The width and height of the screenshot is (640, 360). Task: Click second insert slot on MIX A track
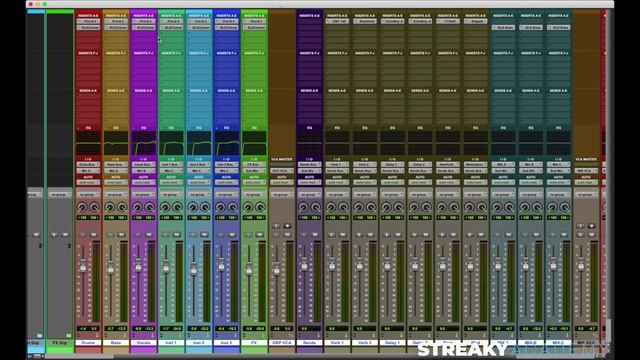tap(503, 27)
